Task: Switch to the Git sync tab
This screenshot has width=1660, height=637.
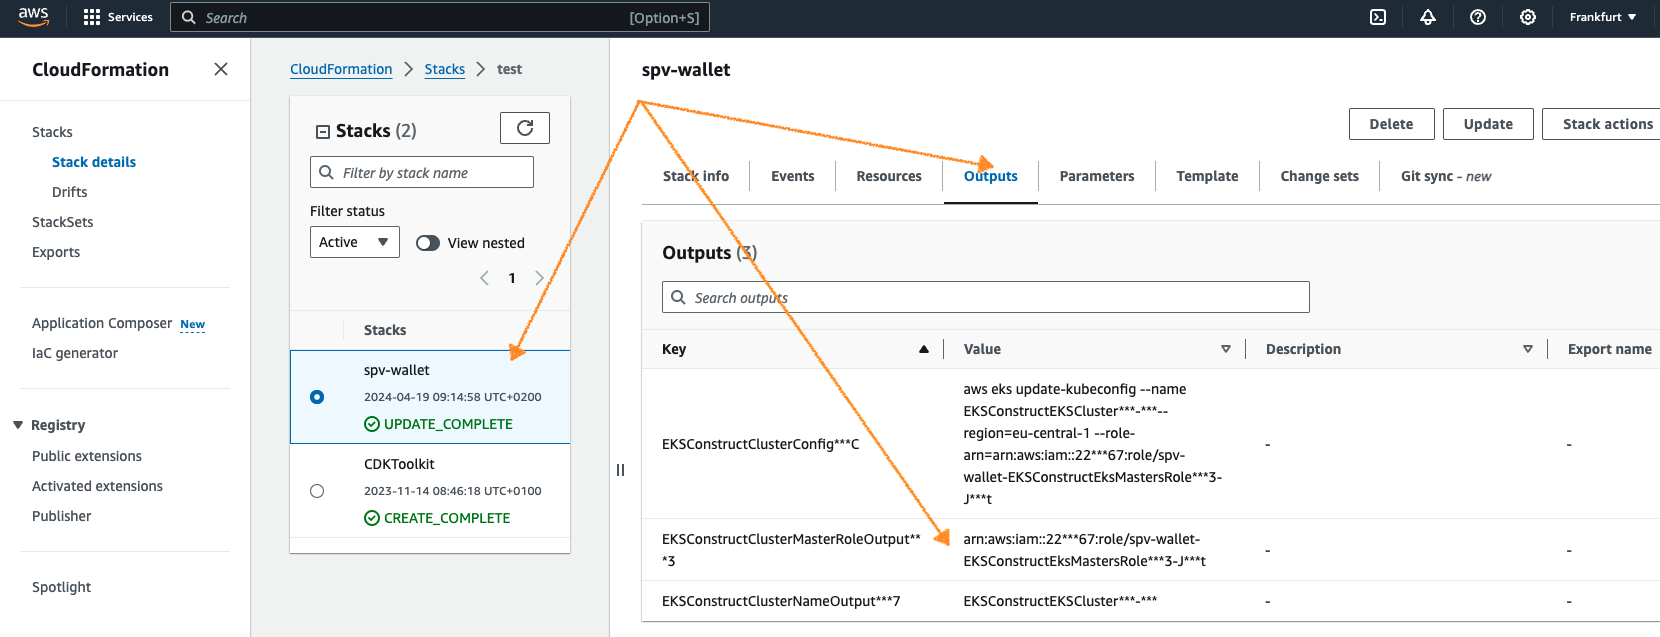Action: coord(1446,176)
